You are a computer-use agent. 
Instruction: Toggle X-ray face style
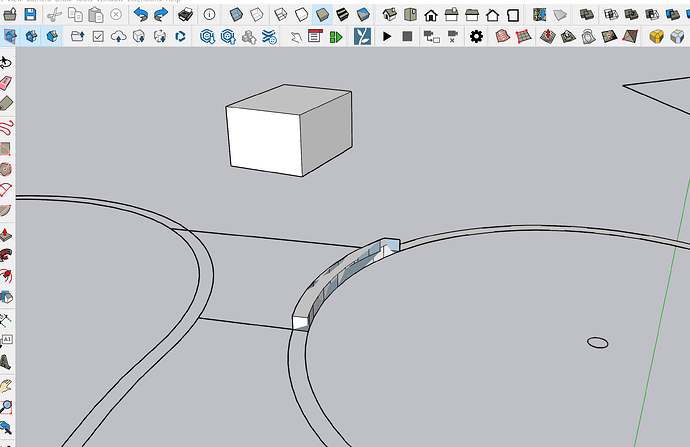pyautogui.click(x=237, y=15)
